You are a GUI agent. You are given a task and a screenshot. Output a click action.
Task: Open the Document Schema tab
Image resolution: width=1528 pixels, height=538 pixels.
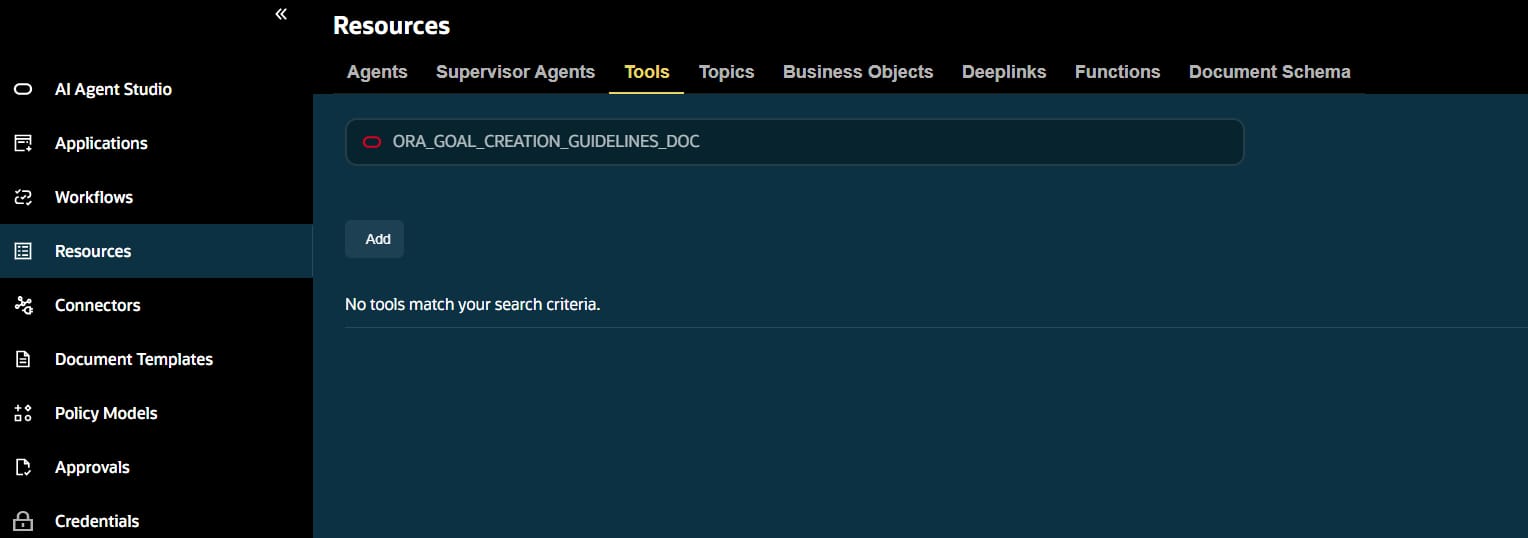point(1269,72)
